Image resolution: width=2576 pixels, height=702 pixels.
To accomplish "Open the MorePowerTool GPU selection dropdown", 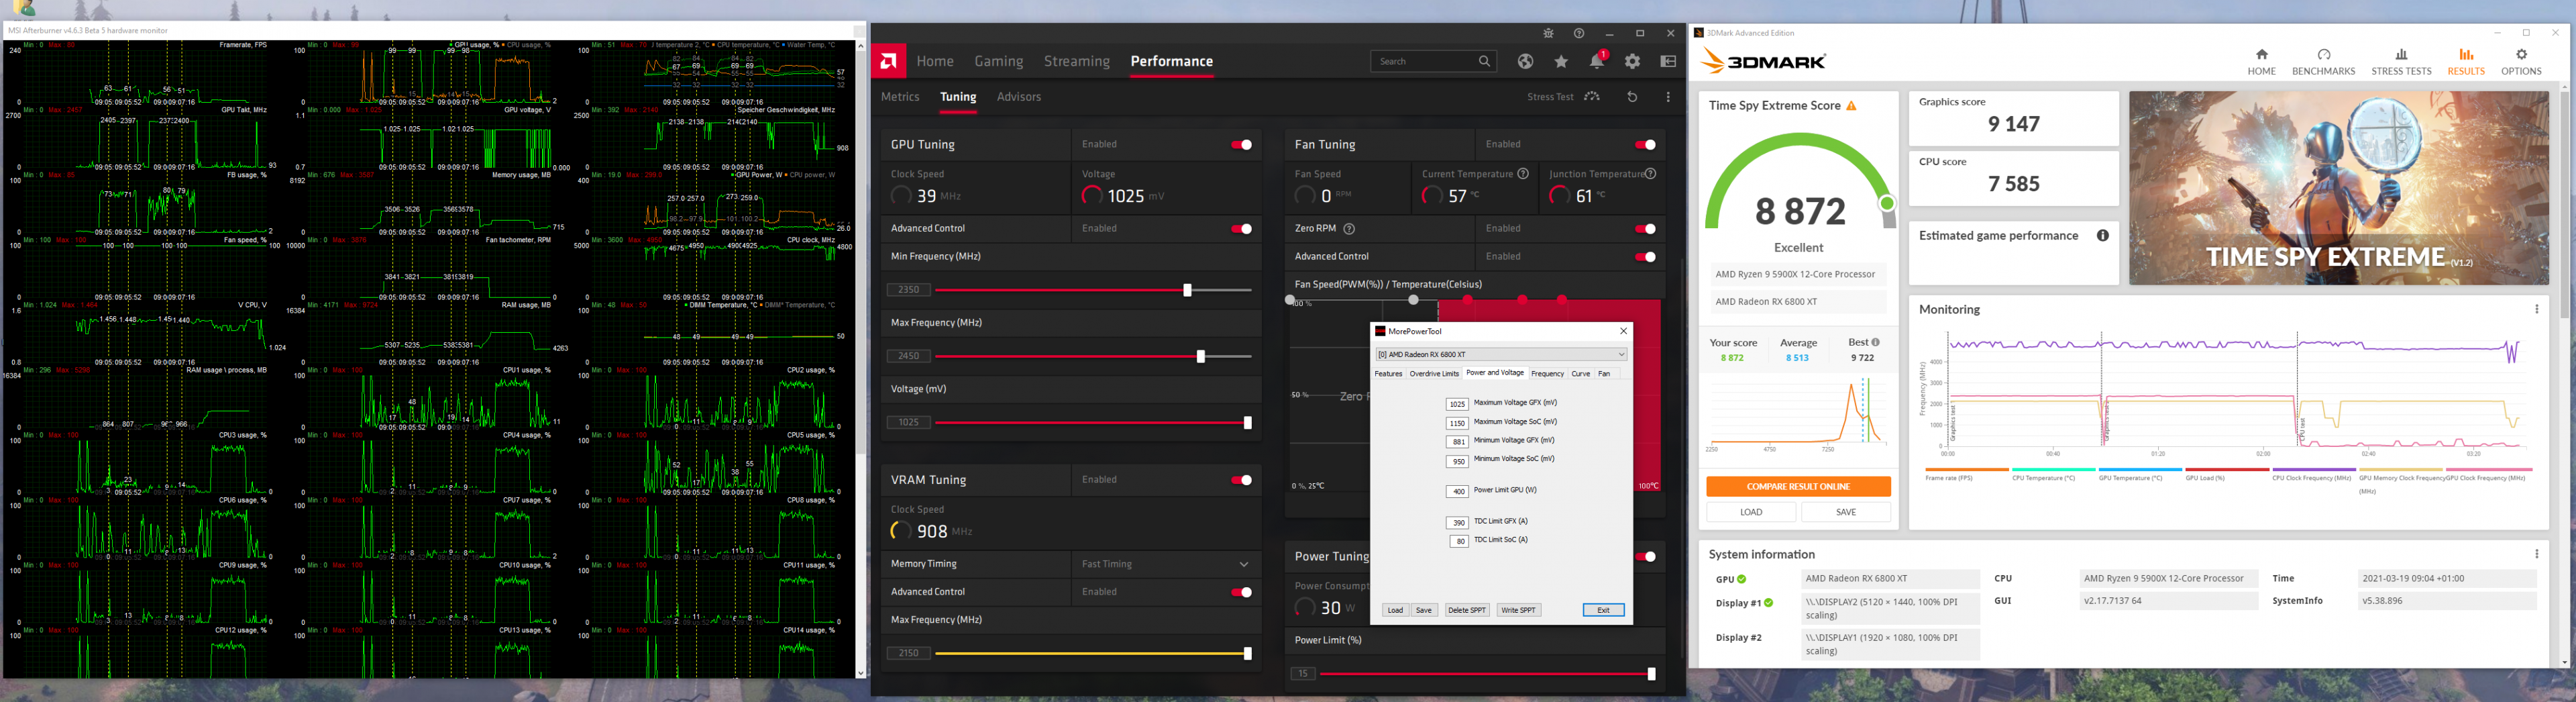I will click(x=1501, y=354).
